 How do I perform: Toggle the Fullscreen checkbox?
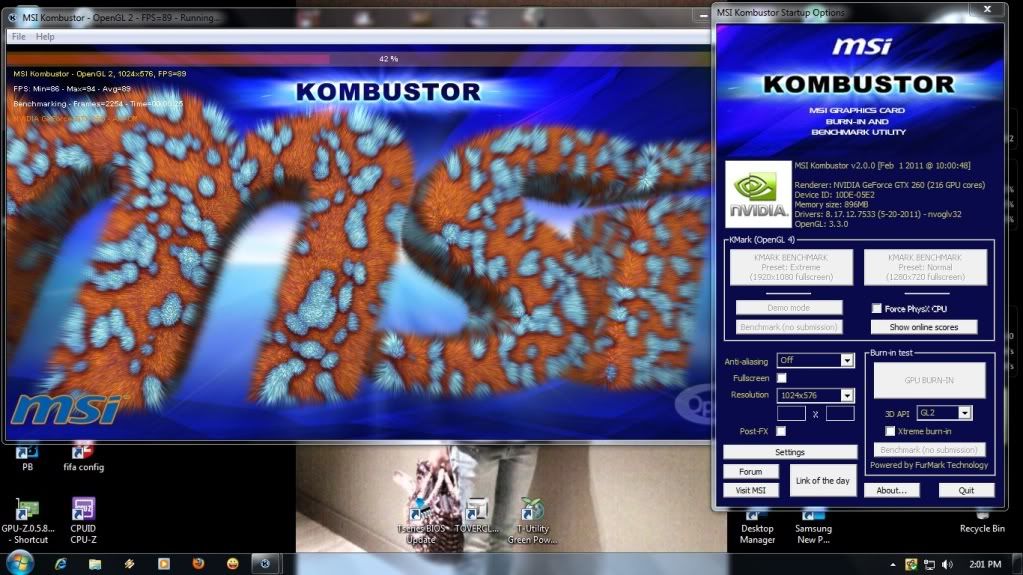coord(782,378)
